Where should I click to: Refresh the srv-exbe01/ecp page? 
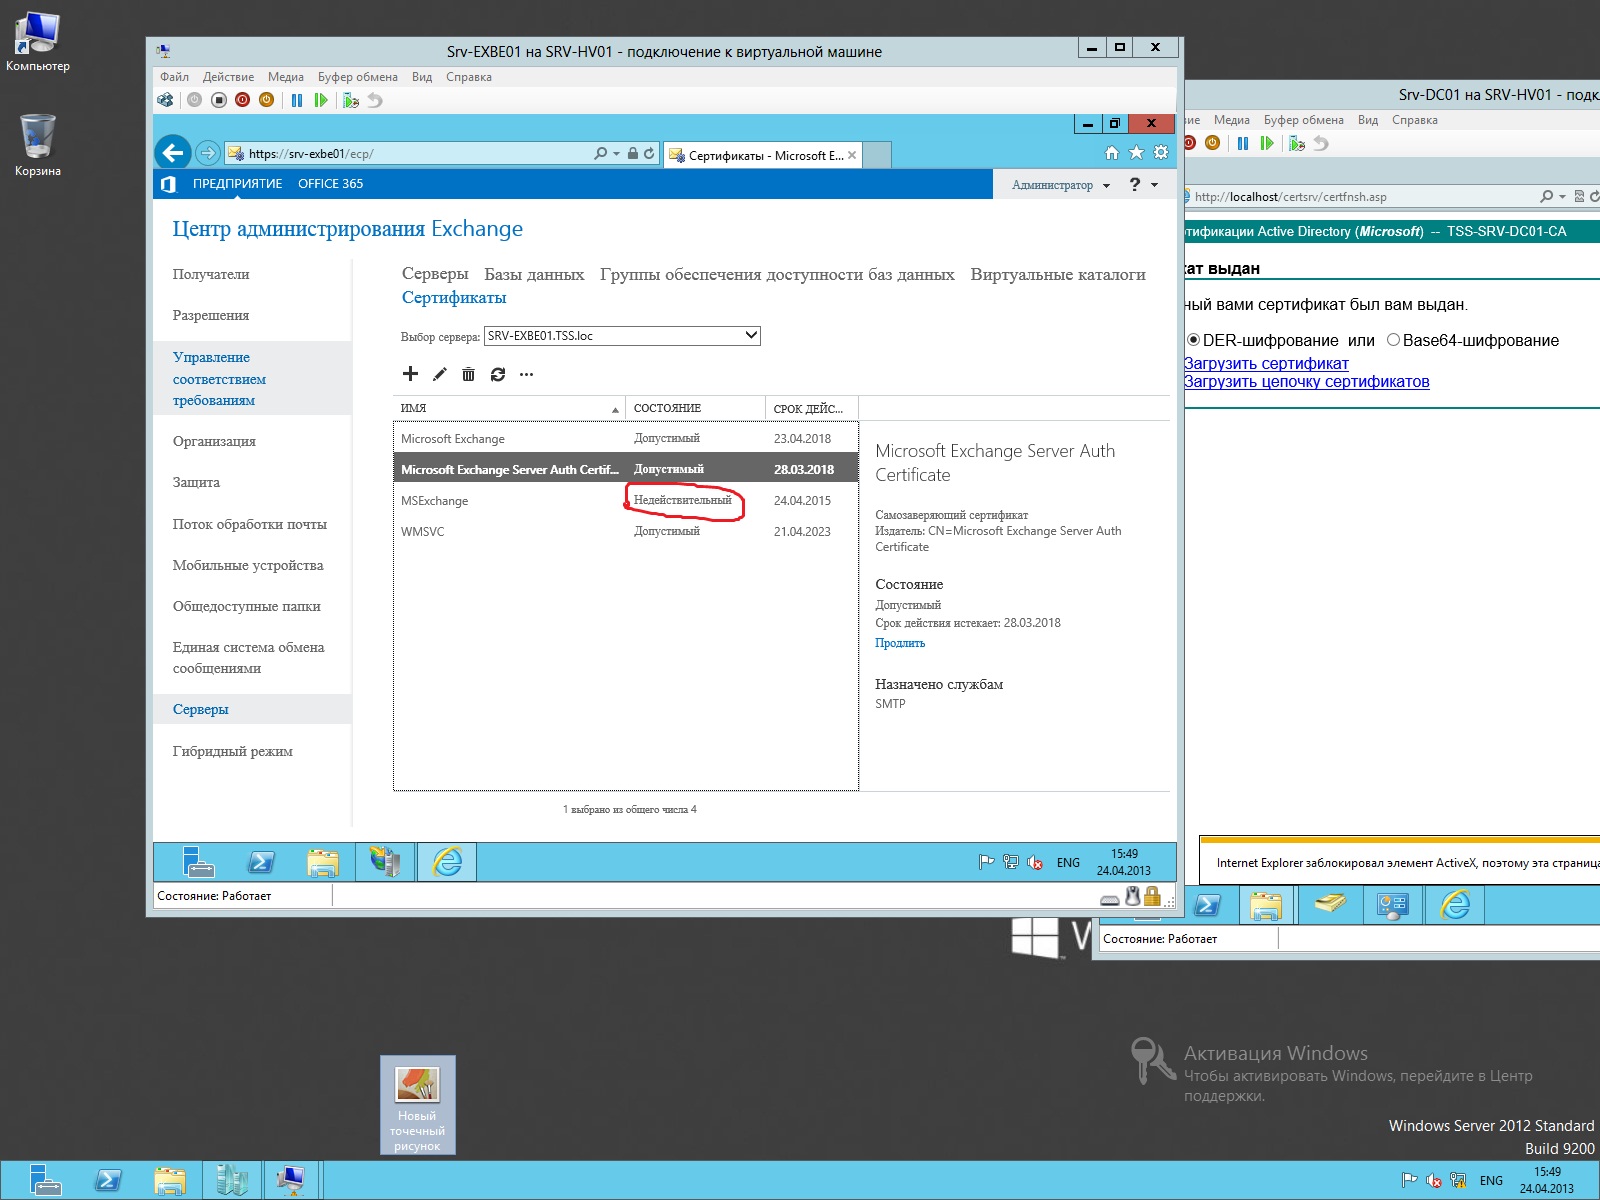[x=649, y=154]
